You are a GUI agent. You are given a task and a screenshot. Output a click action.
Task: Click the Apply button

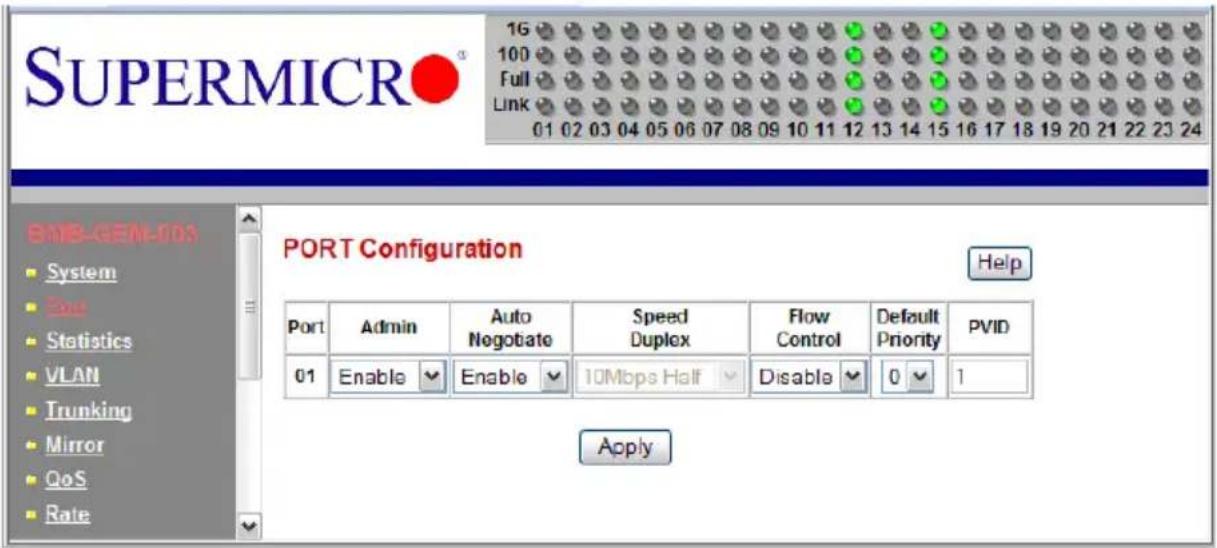click(625, 447)
